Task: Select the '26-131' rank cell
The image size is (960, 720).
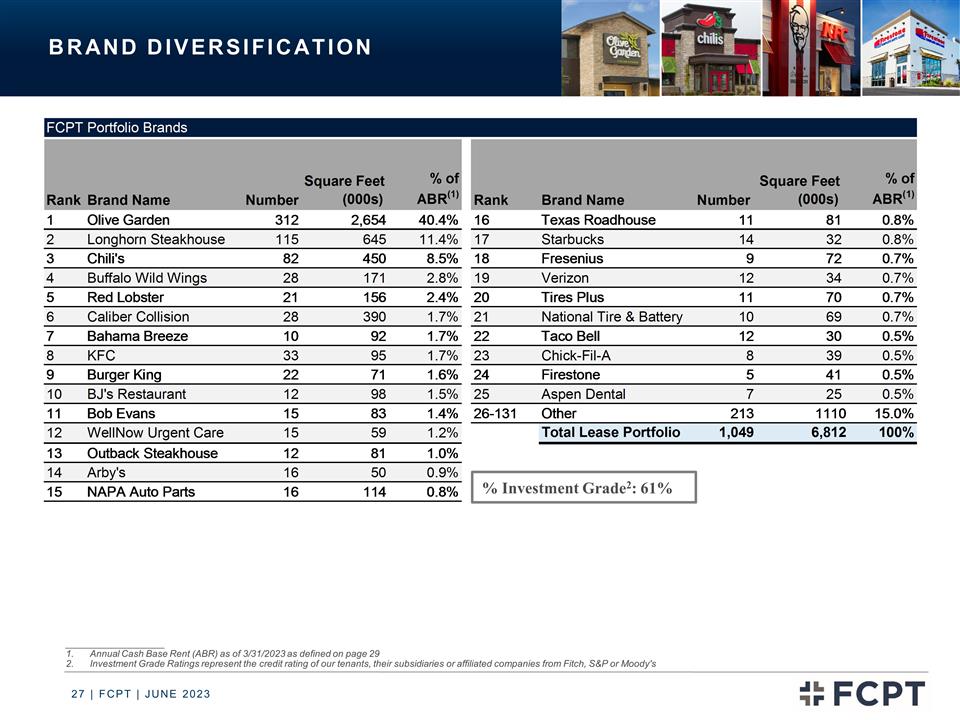Action: (495, 414)
